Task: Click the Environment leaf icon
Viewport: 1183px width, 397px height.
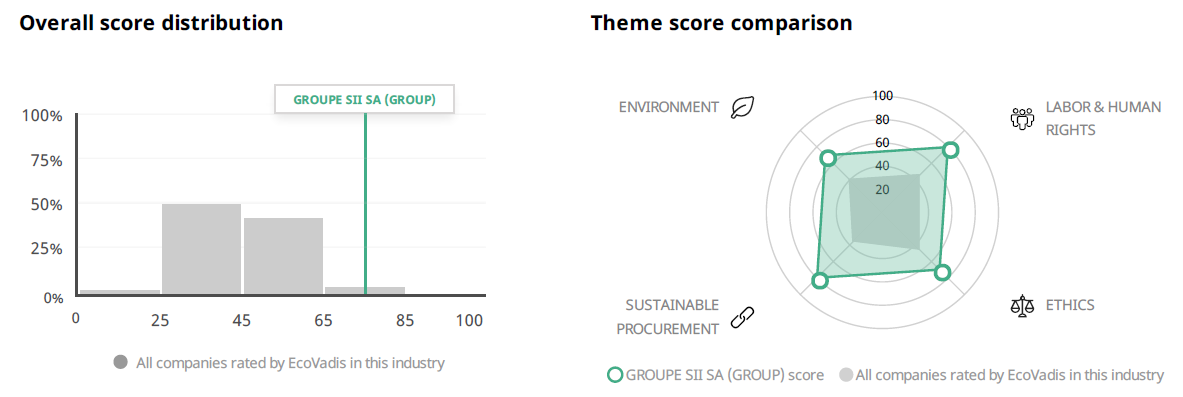Action: pyautogui.click(x=742, y=107)
